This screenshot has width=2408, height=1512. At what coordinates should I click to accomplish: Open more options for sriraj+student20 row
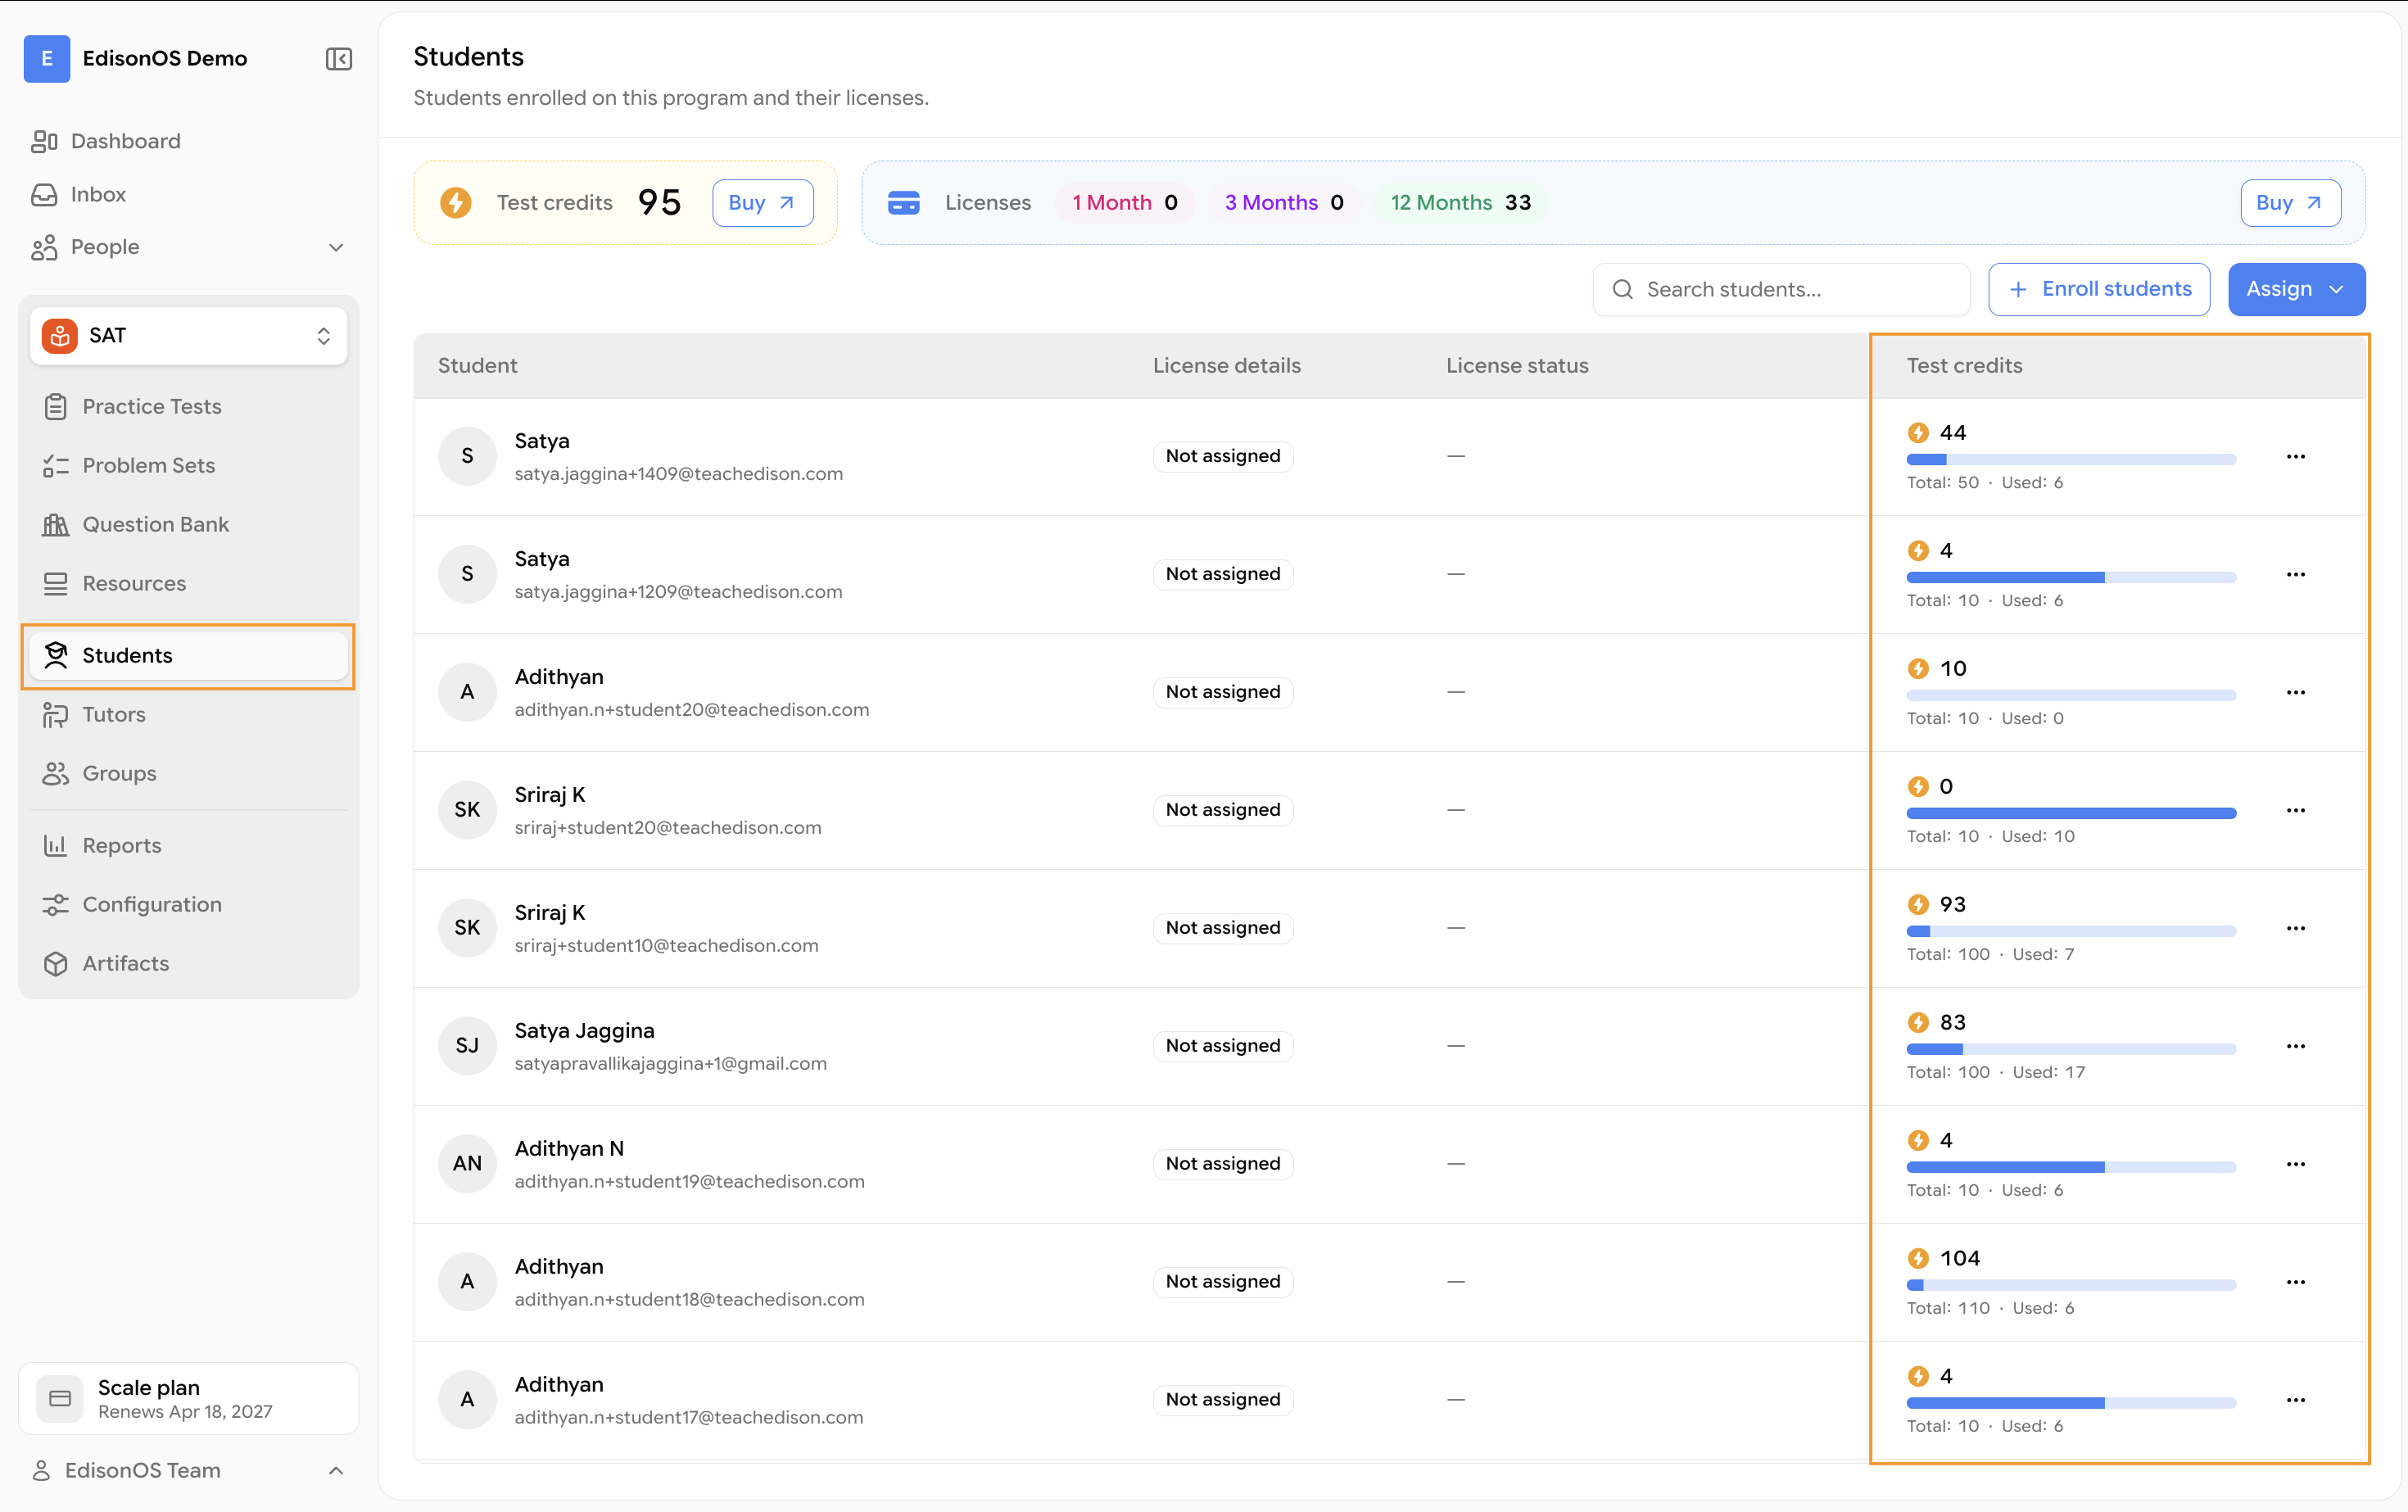coord(2295,810)
